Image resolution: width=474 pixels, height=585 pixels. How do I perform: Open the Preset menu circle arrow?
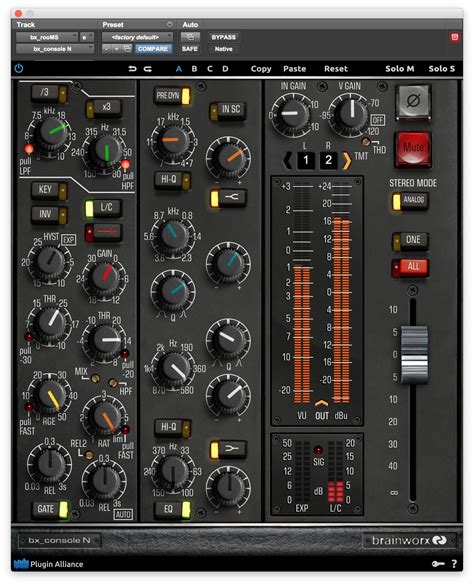pos(169,25)
